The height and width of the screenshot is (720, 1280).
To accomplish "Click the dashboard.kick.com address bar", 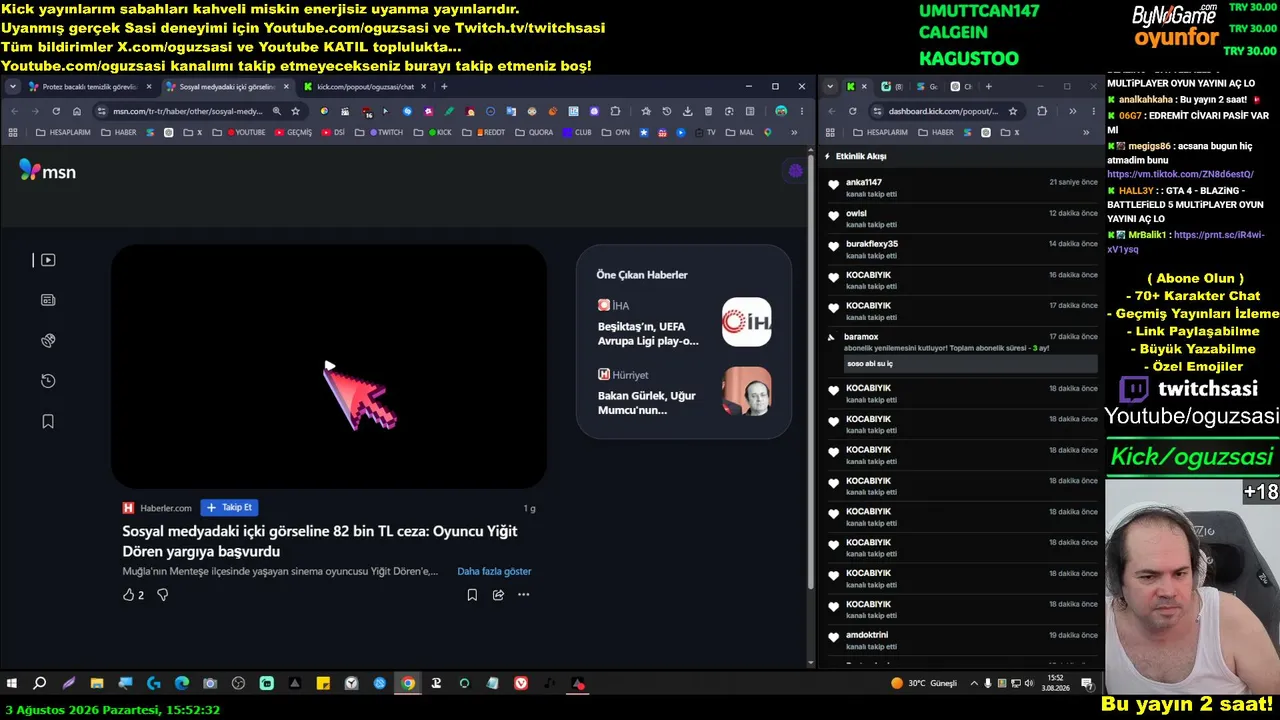I will (x=943, y=111).
